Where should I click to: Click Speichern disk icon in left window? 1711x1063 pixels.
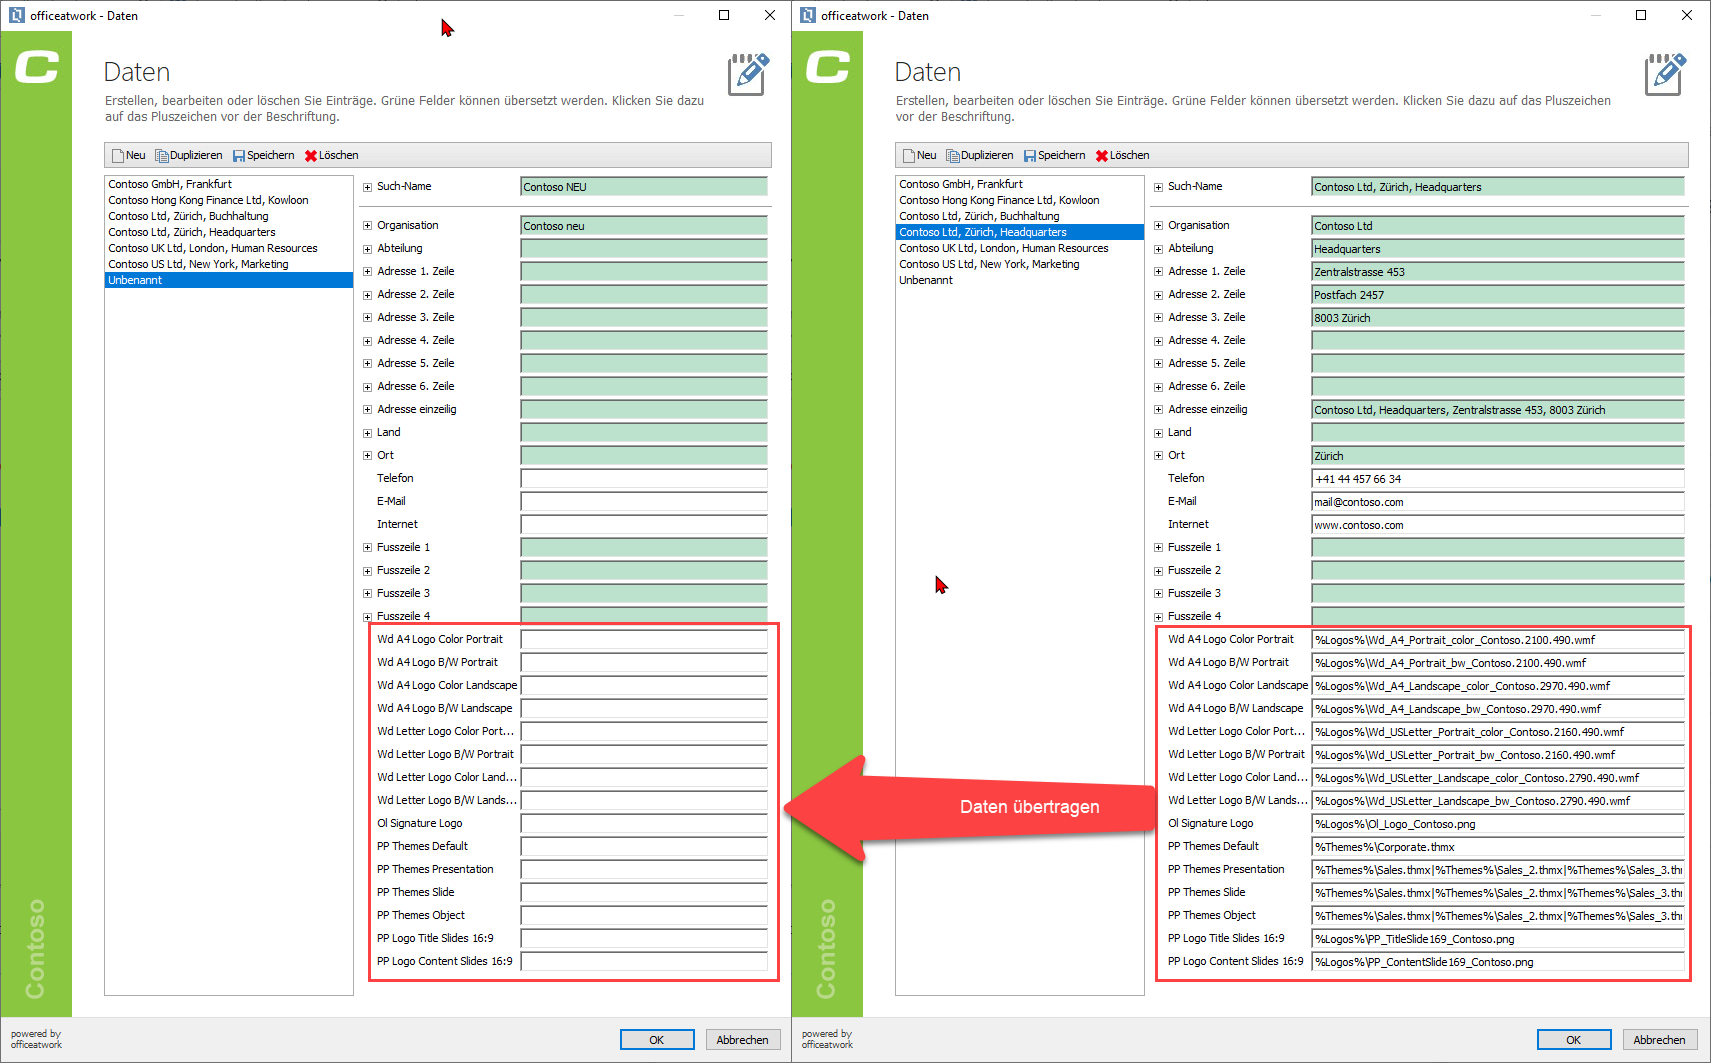click(239, 156)
